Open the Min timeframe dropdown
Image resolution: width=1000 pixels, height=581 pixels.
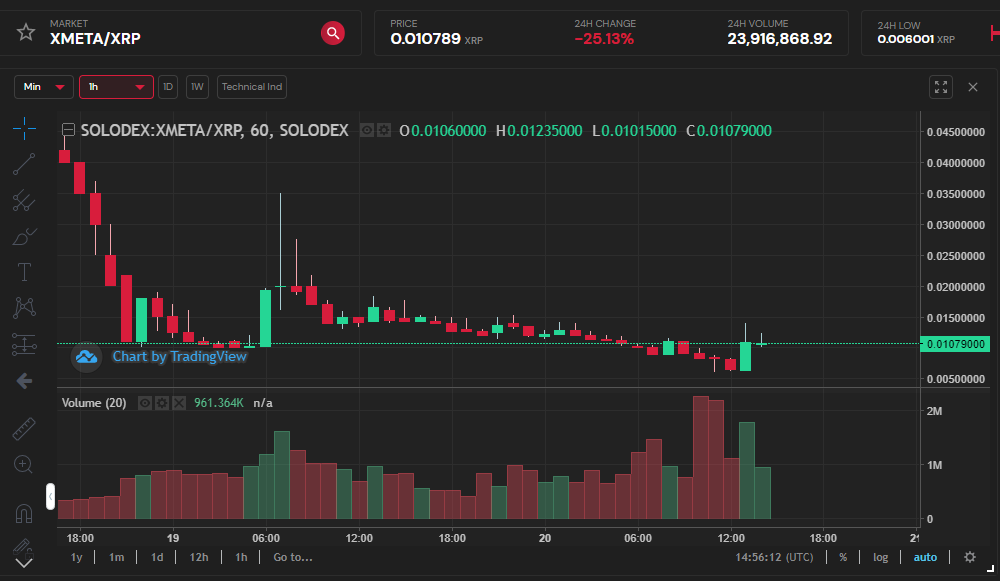click(43, 87)
